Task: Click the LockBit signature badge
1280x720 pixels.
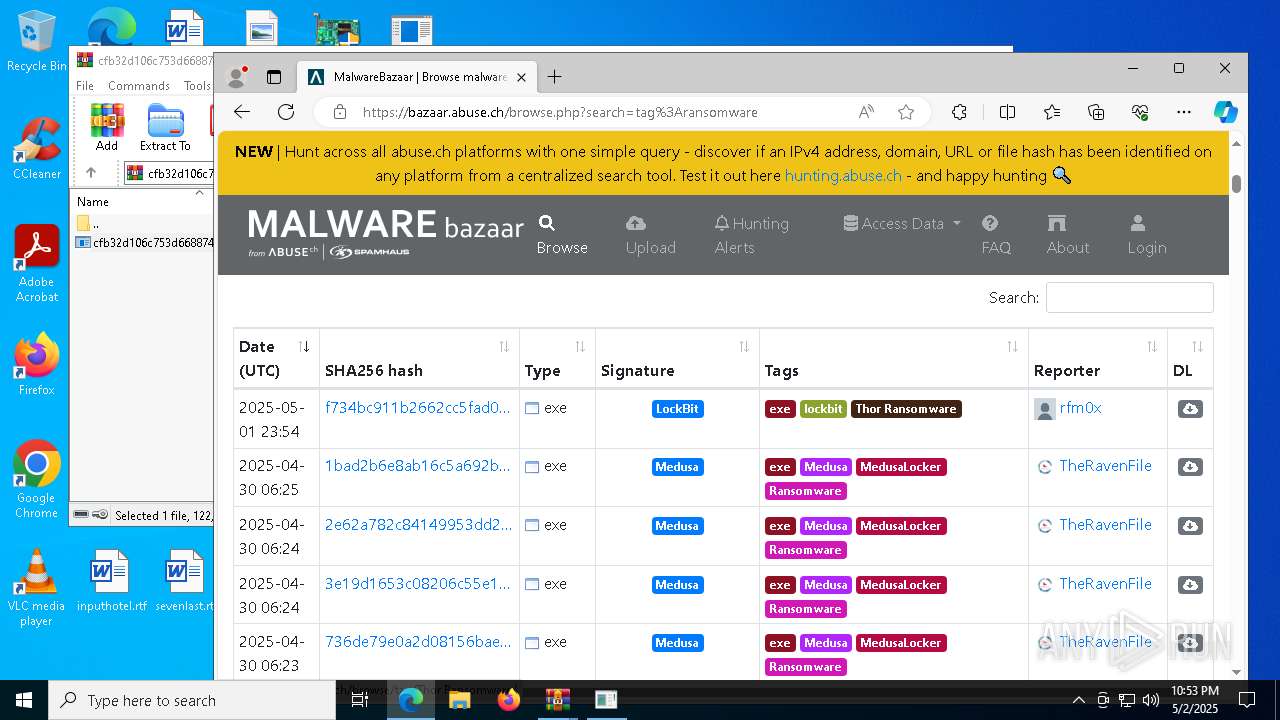Action: click(x=677, y=408)
